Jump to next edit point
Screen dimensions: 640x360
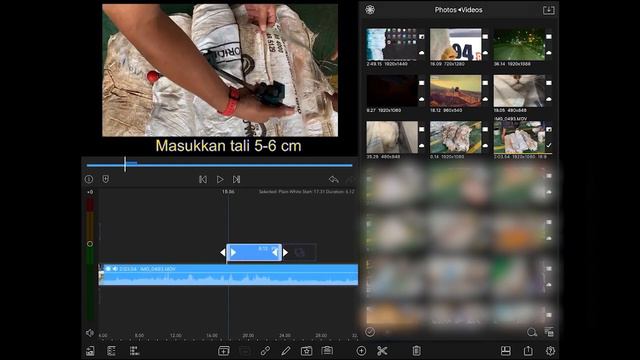[x=236, y=179]
